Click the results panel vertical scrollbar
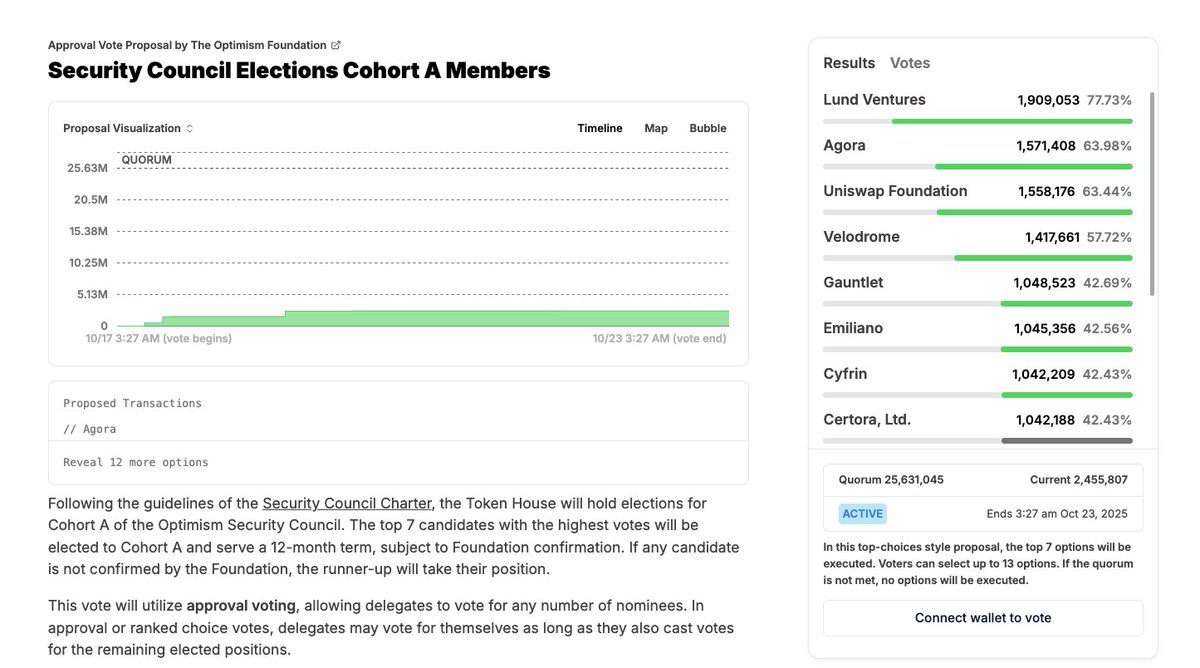This screenshot has width=1200, height=668. [x=1152, y=193]
